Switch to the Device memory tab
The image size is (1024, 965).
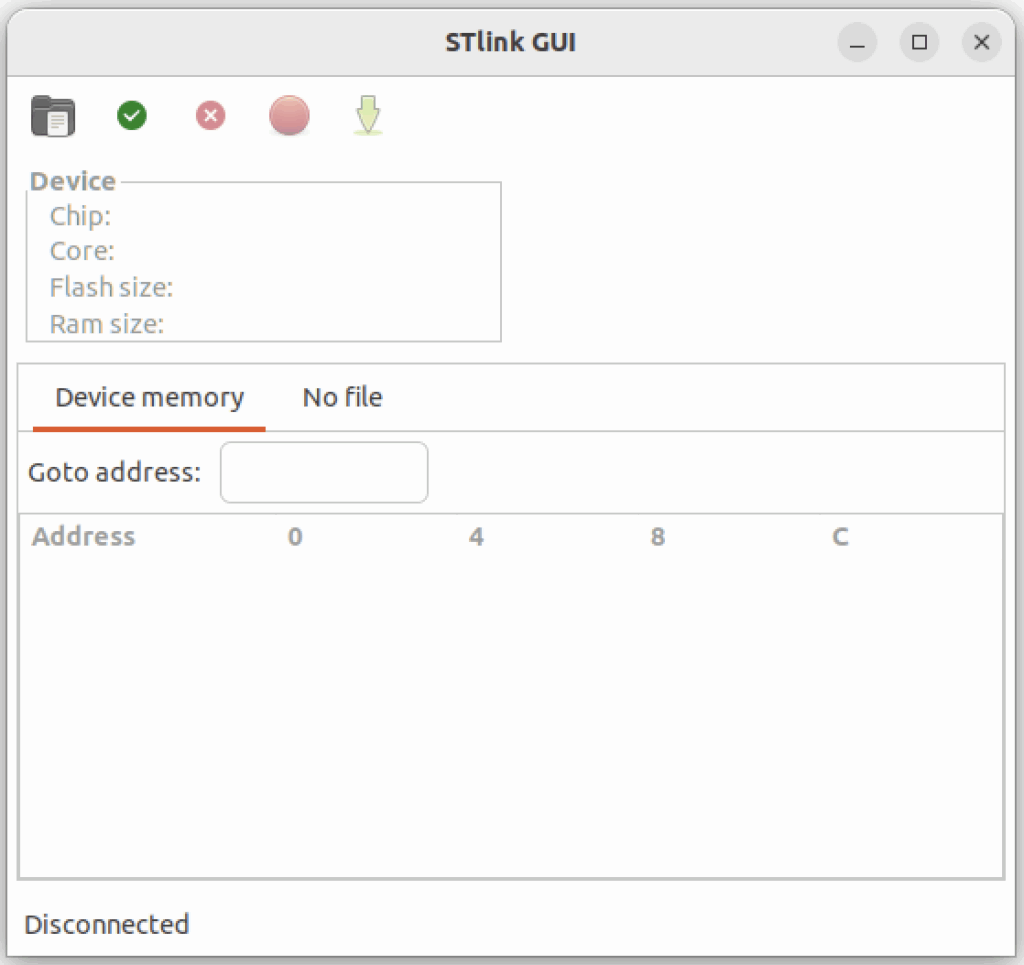coord(149,398)
